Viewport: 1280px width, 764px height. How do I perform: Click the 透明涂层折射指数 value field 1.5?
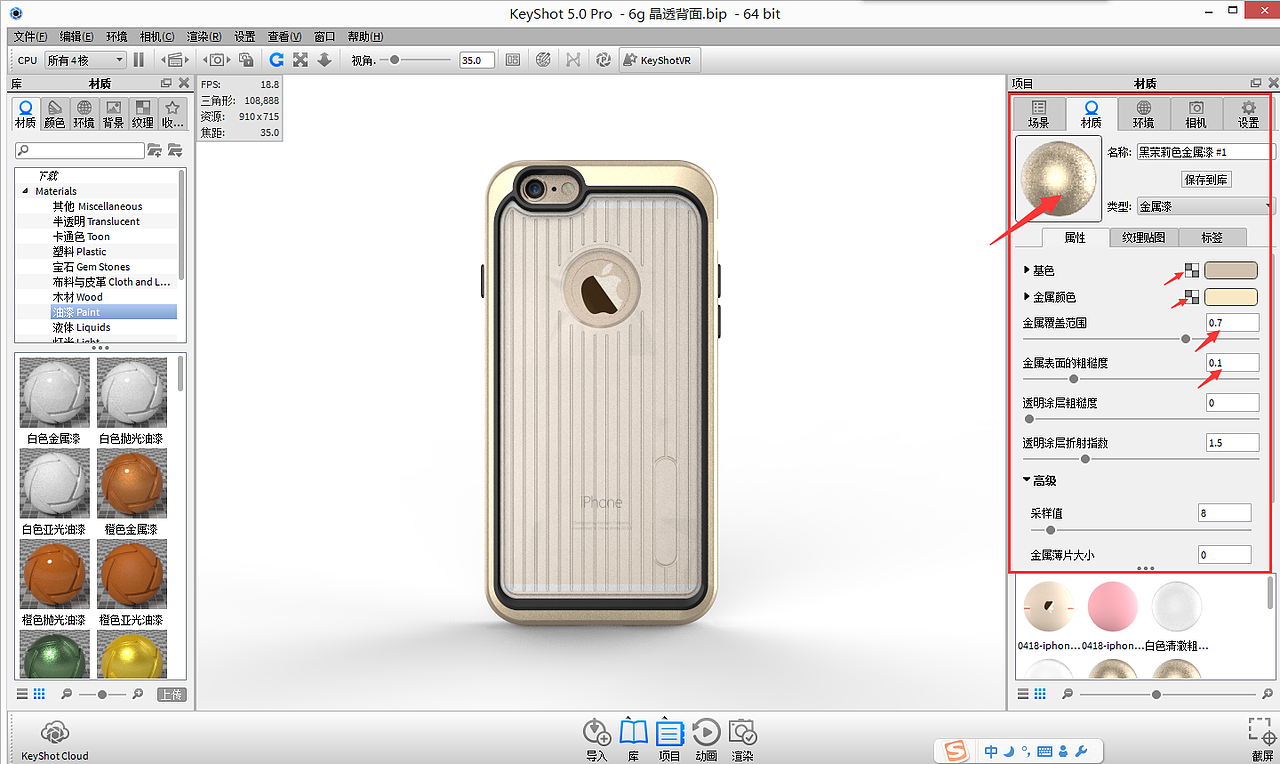pyautogui.click(x=1232, y=442)
